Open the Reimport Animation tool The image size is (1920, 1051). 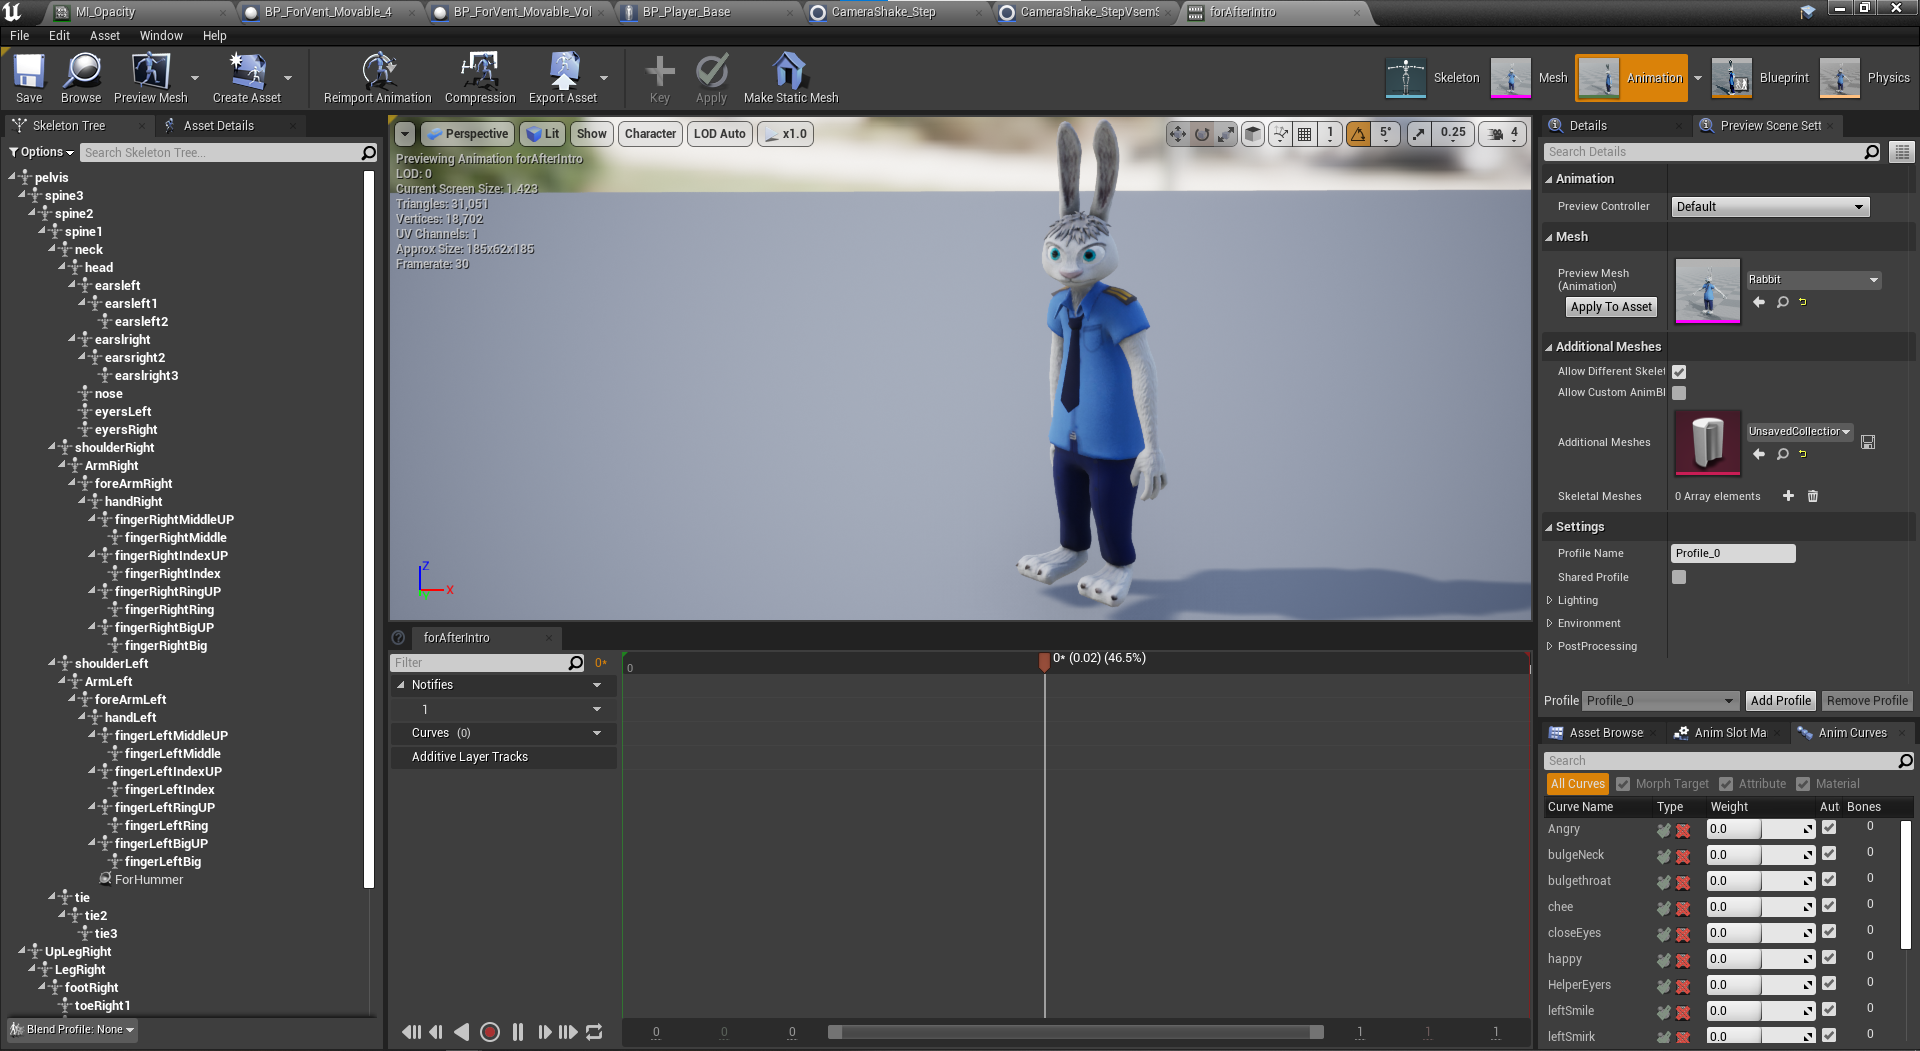pyautogui.click(x=377, y=78)
